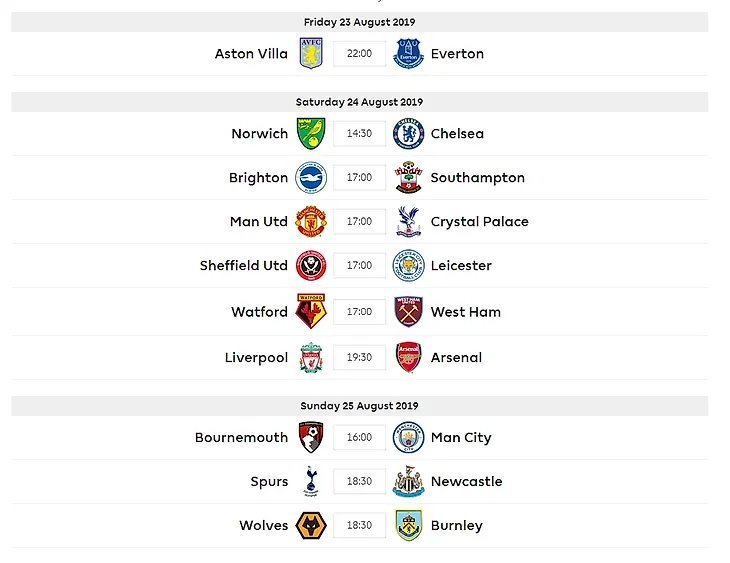Open the 22:00 Aston Villa kickoff time

point(359,54)
